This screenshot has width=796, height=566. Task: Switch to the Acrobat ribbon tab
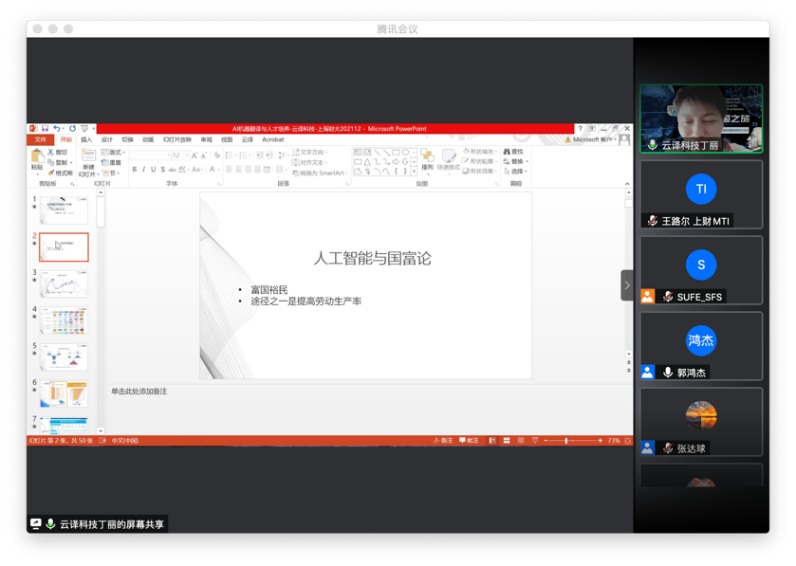click(273, 140)
